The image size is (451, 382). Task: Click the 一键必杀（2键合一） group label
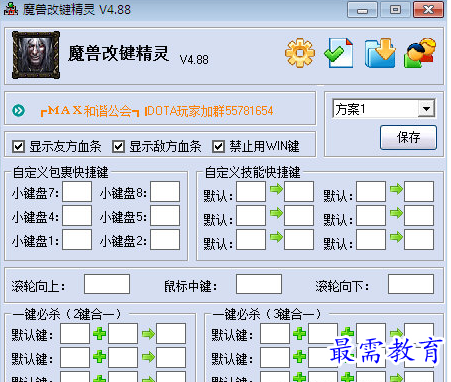coord(67,314)
